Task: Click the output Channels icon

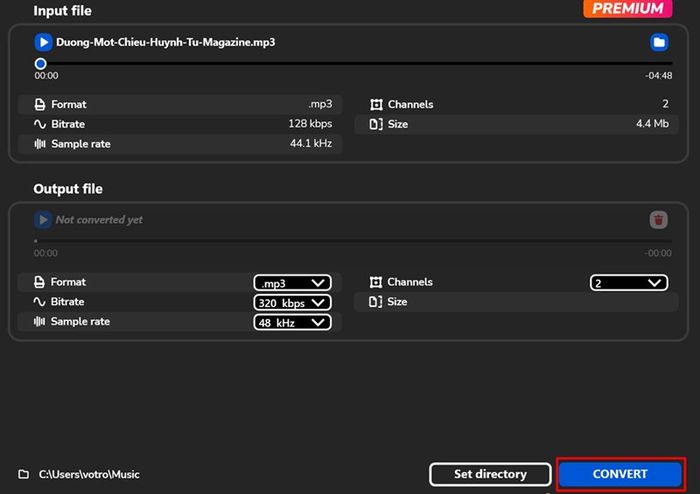Action: [x=376, y=282]
